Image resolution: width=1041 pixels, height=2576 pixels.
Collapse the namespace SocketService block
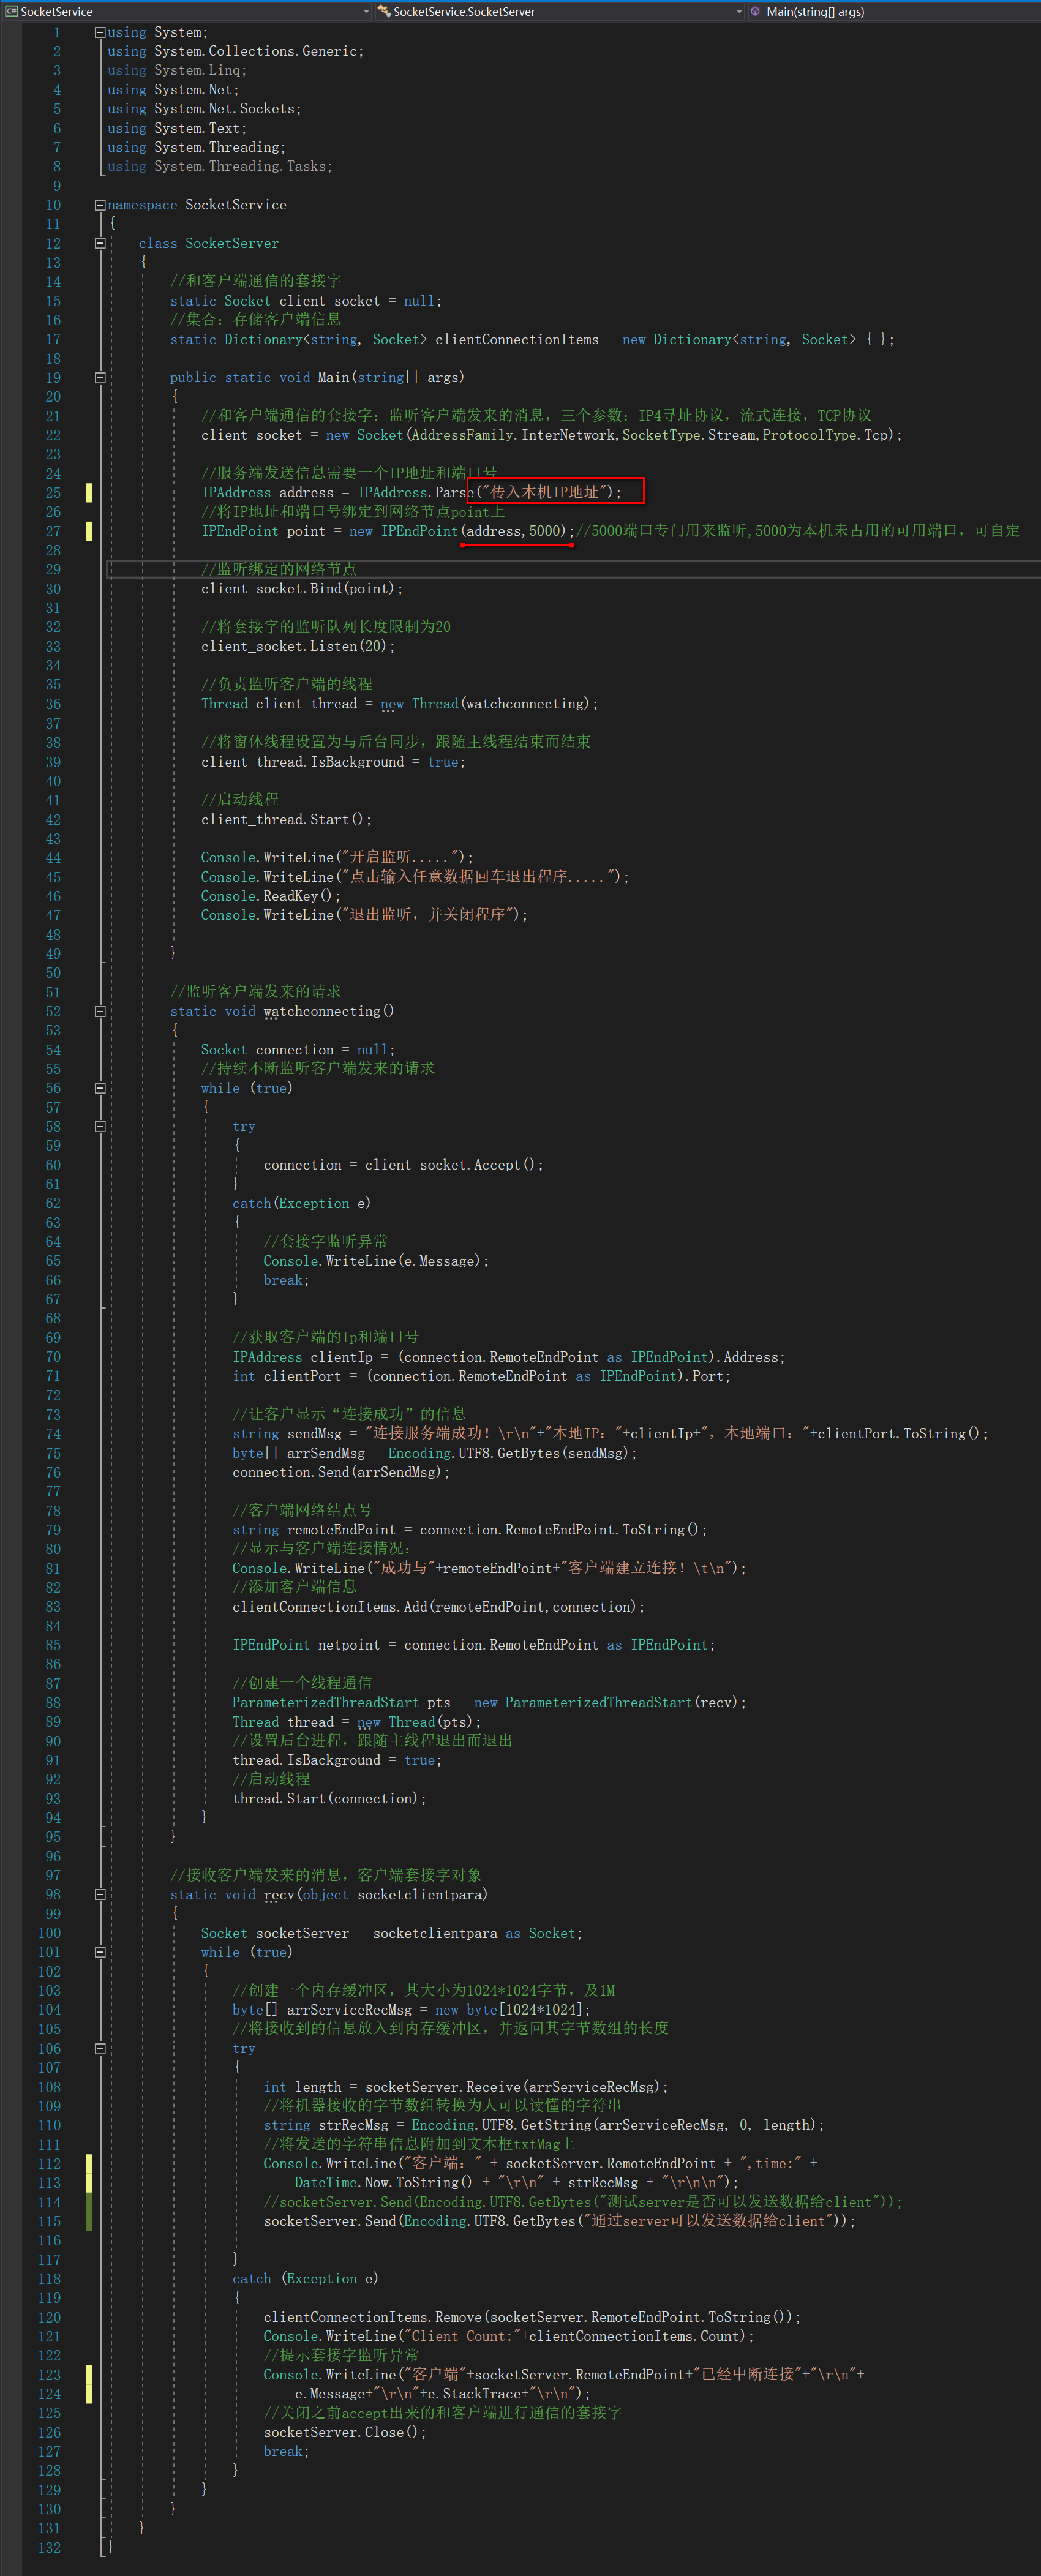click(x=100, y=204)
